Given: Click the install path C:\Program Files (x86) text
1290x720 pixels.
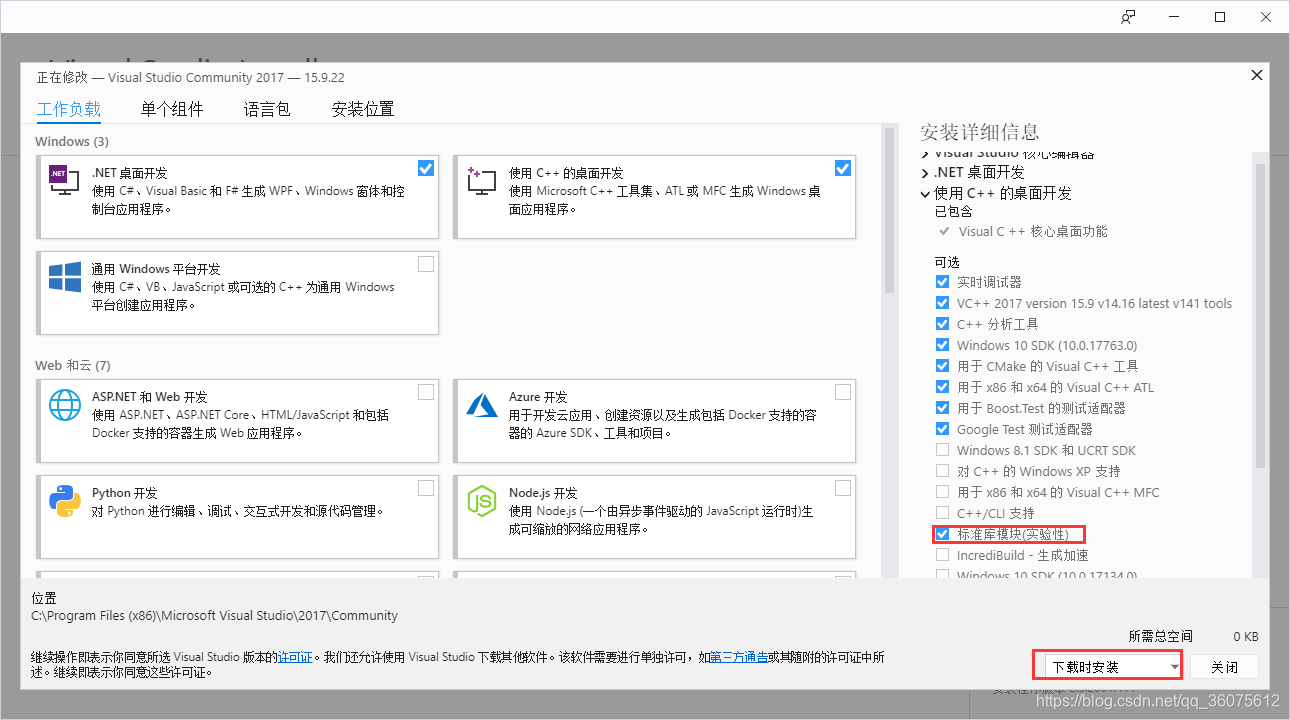Looking at the screenshot, I should (x=215, y=615).
